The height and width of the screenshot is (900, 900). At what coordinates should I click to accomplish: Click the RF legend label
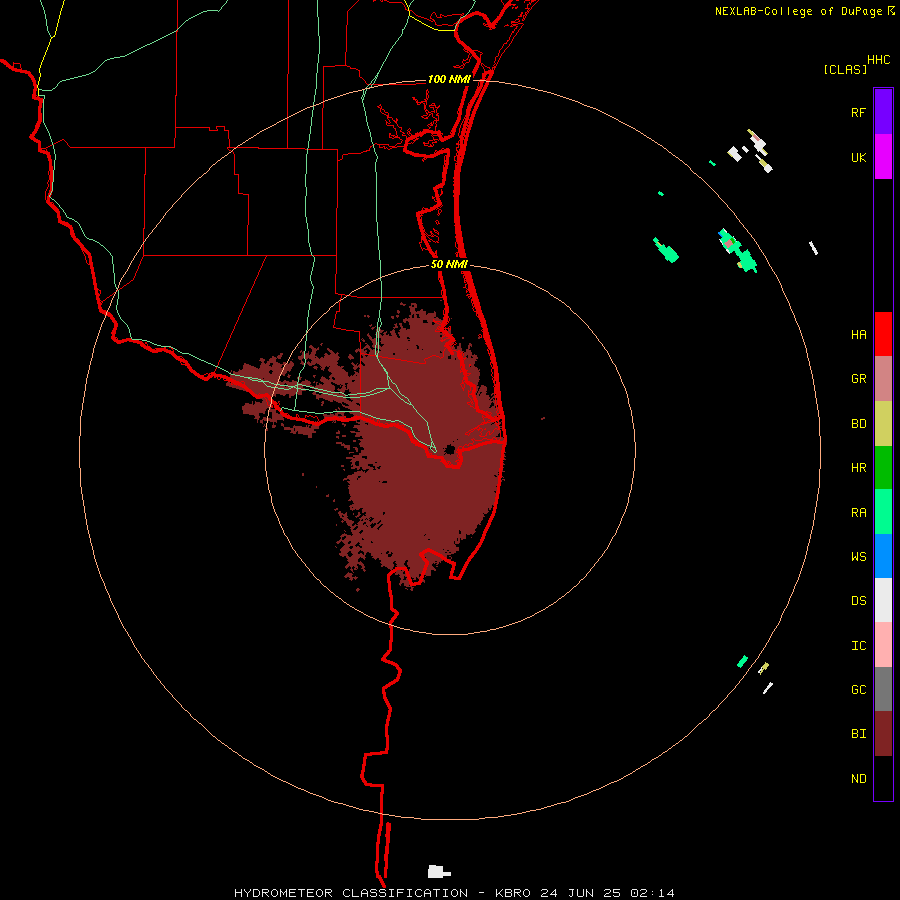(x=858, y=112)
